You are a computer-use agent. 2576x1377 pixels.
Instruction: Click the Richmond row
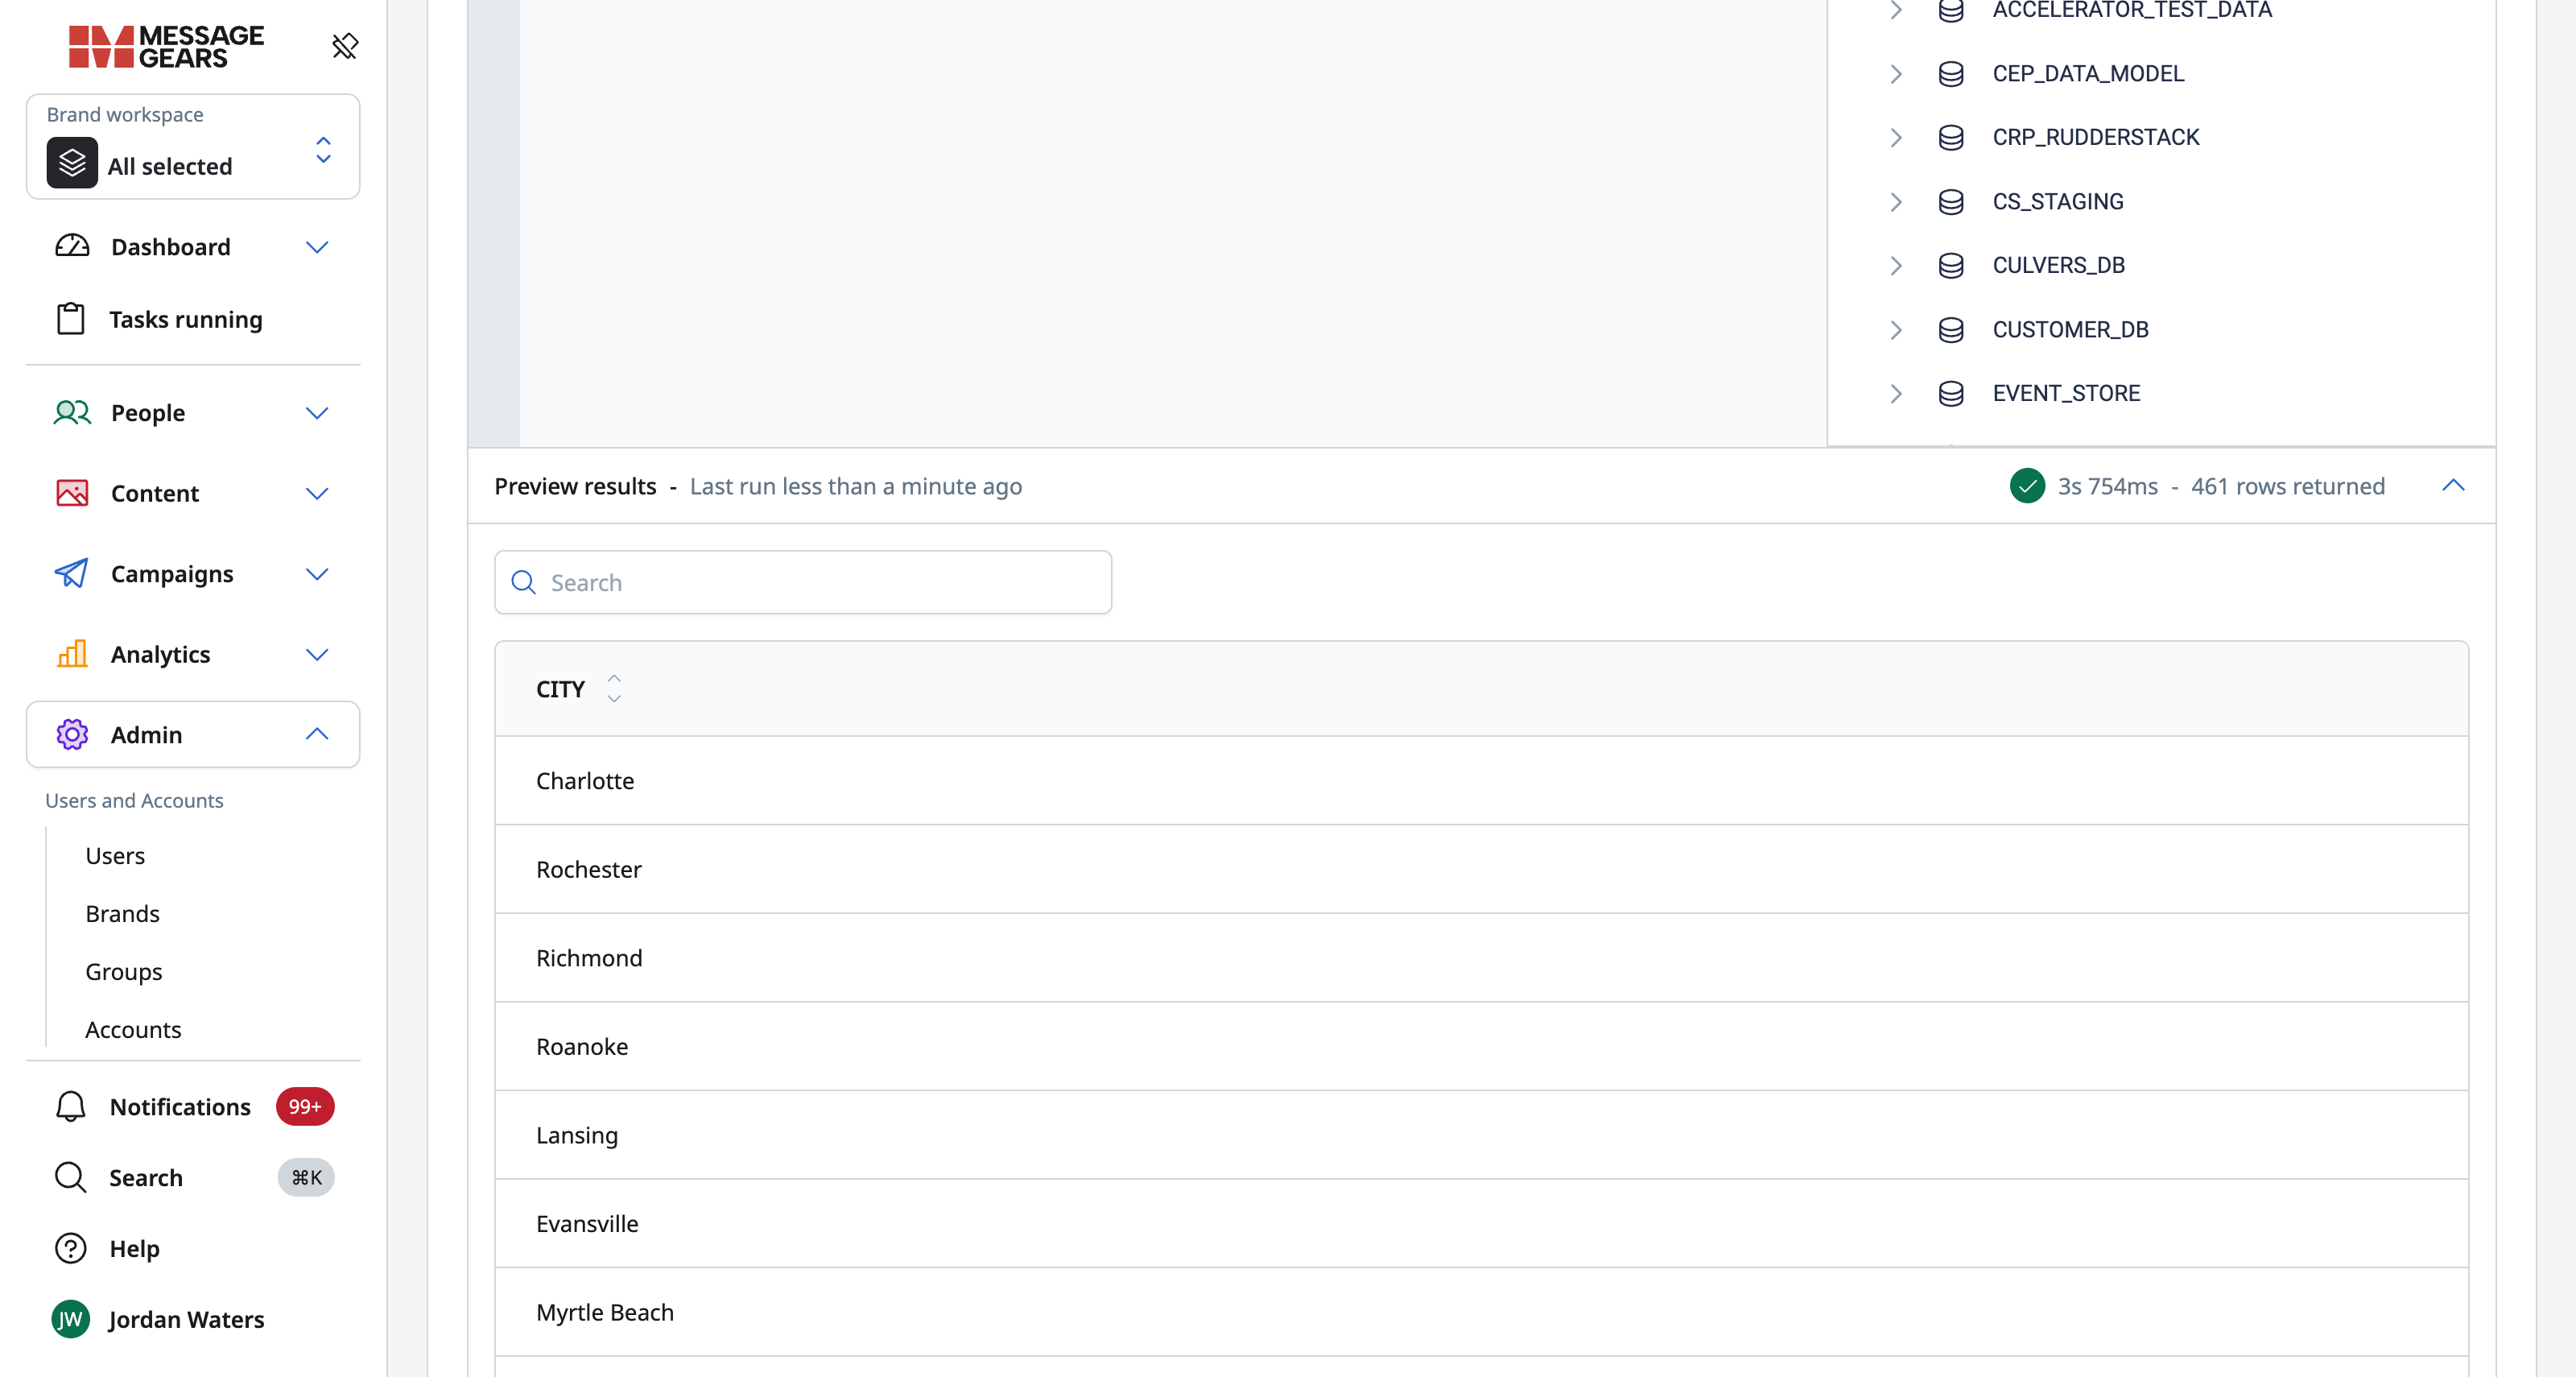(1481, 958)
